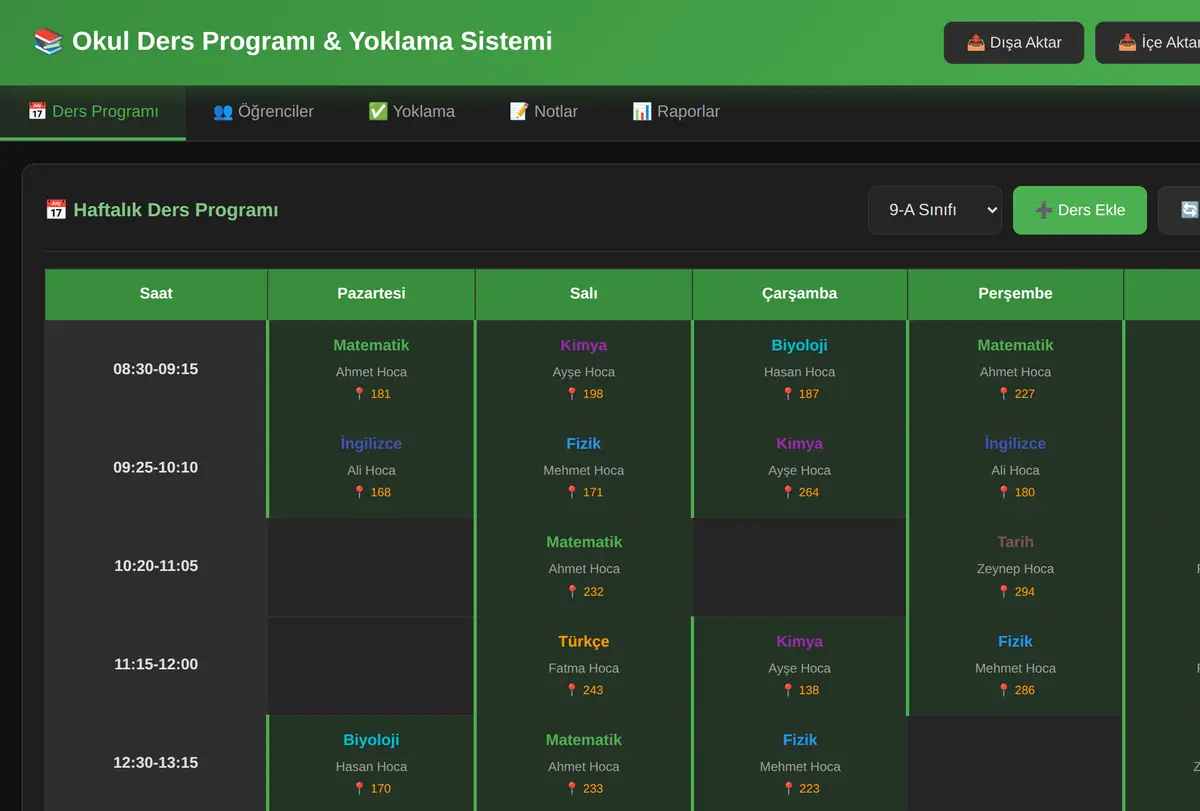Open Monday's Biyoloji lesson at 12:30
This screenshot has width=1200, height=811.
371,763
